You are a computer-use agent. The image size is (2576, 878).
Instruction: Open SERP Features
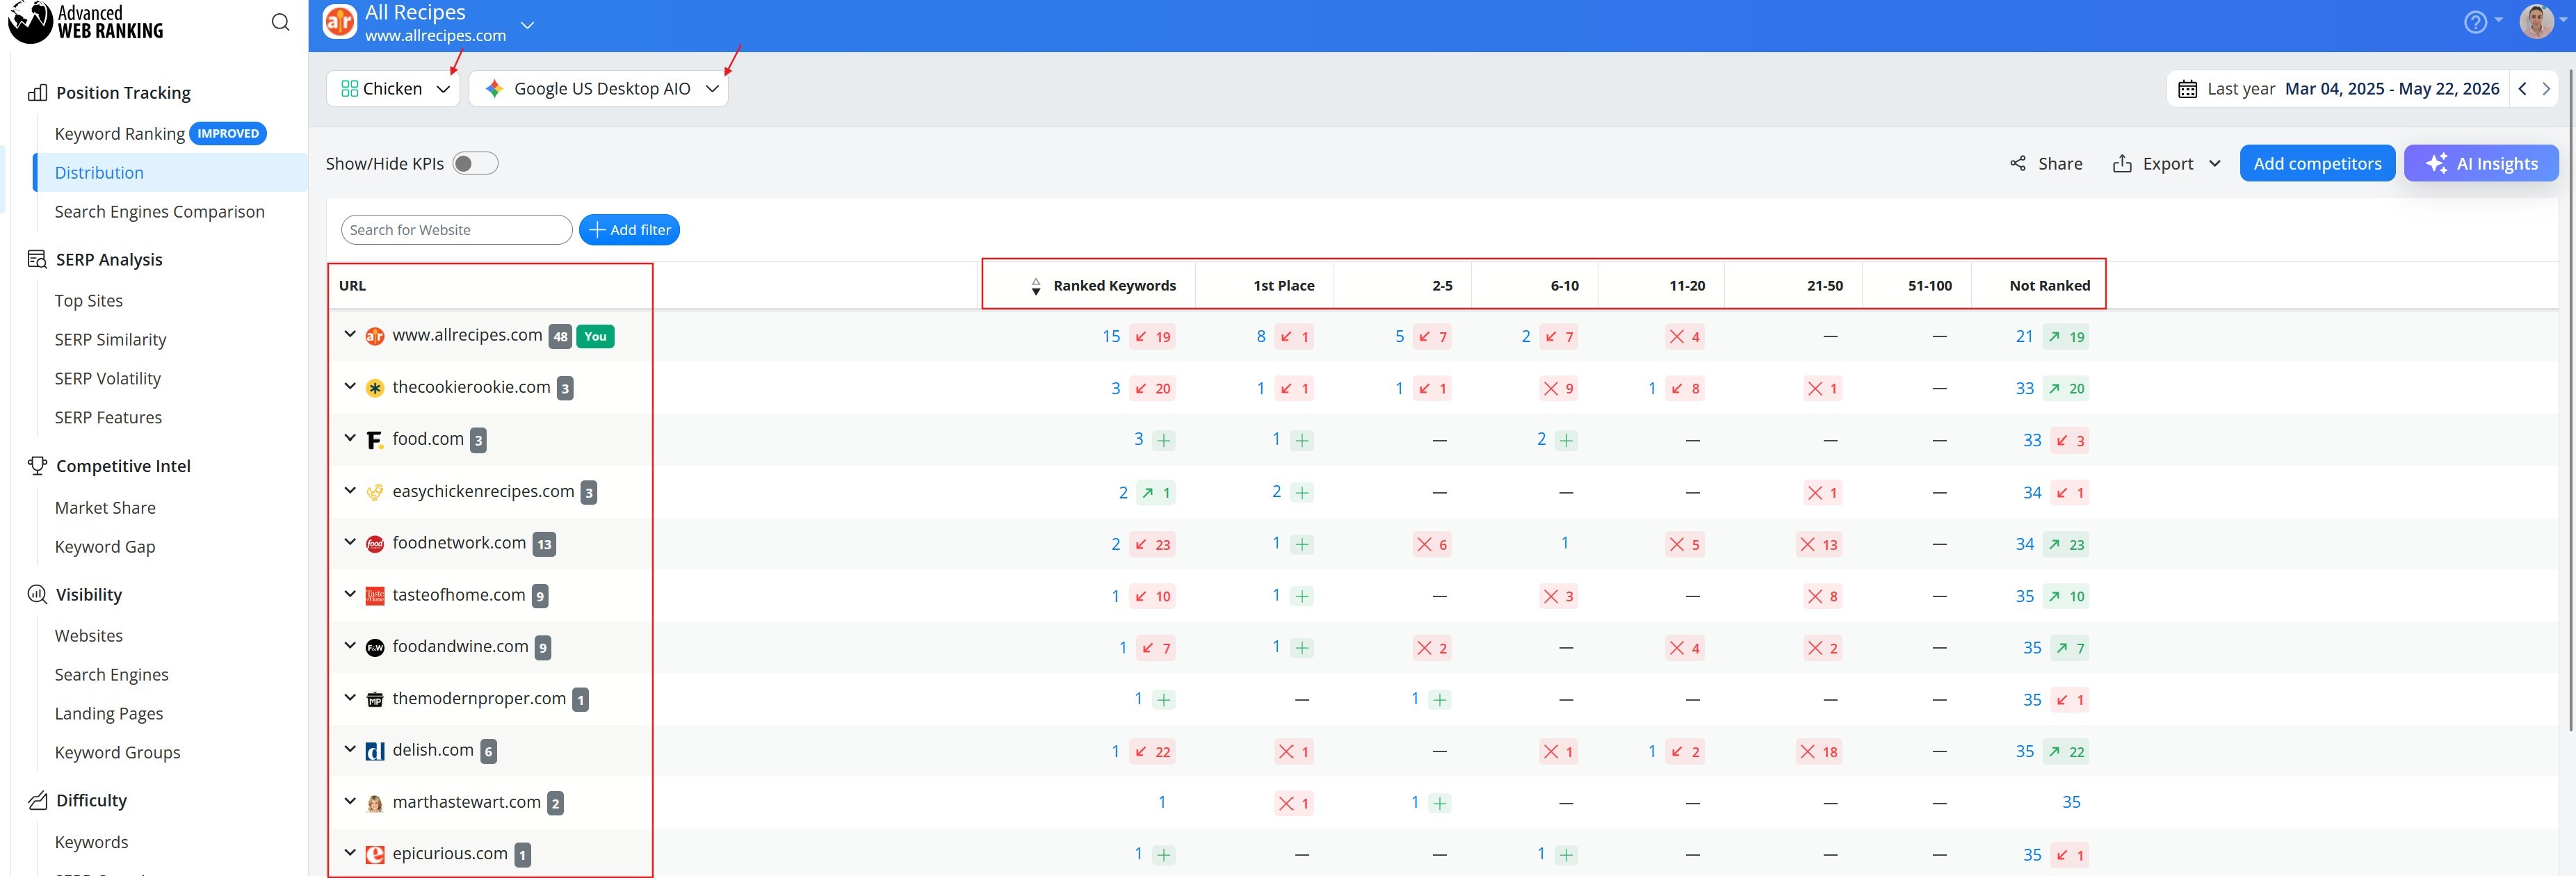pyautogui.click(x=108, y=418)
